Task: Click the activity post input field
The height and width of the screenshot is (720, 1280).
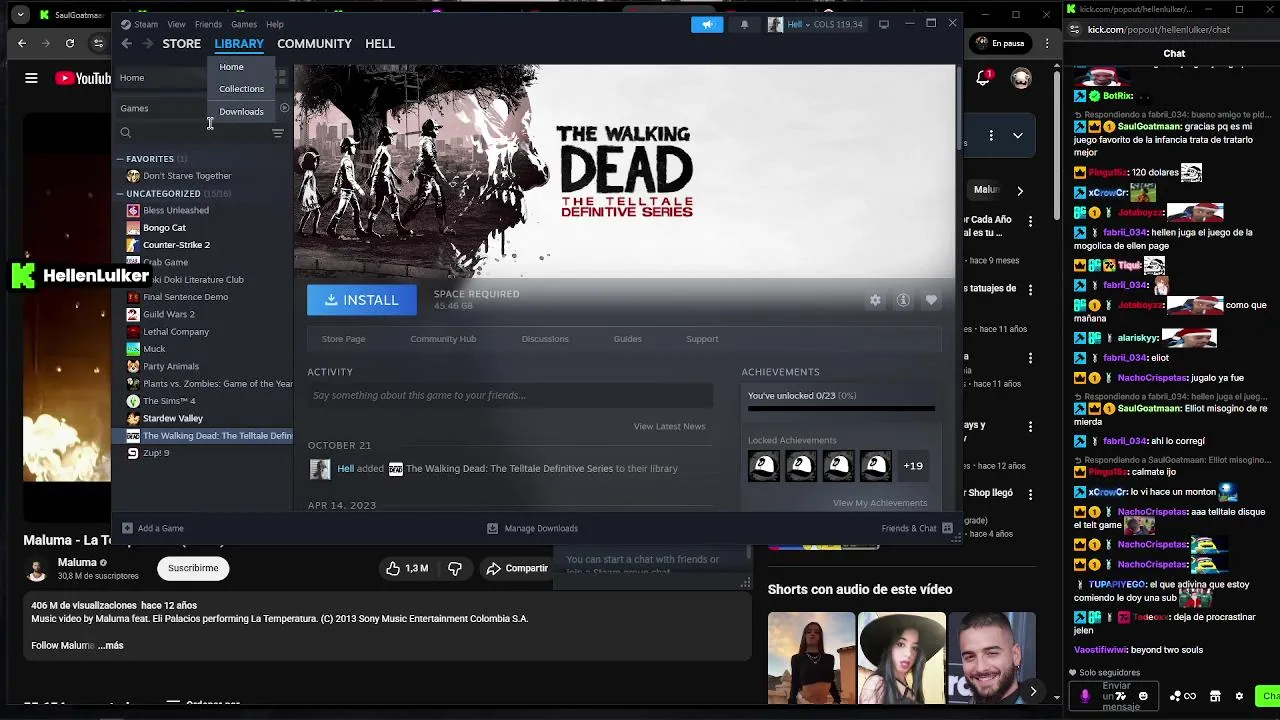Action: tap(510, 395)
